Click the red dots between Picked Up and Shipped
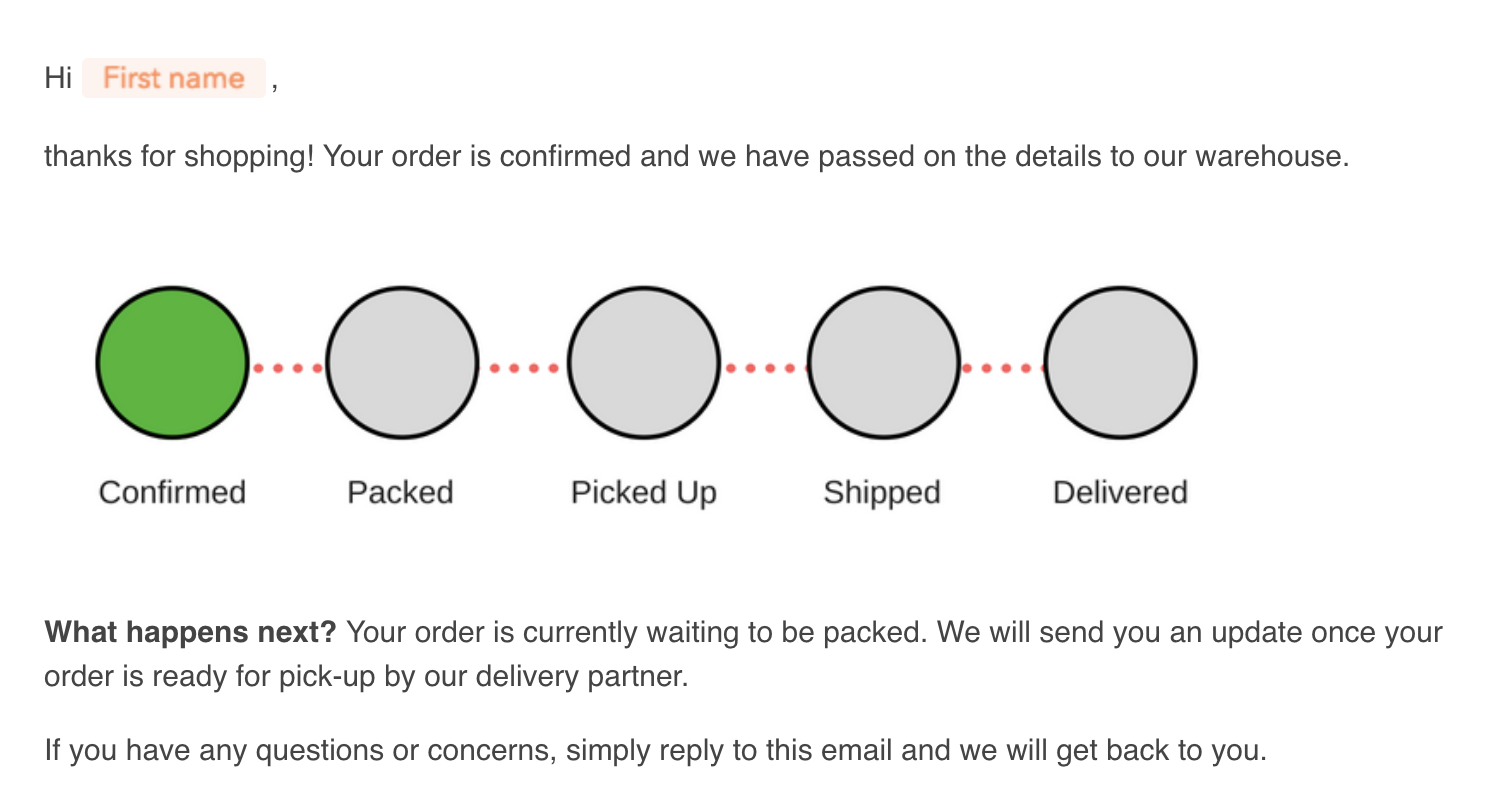 pyautogui.click(x=763, y=368)
